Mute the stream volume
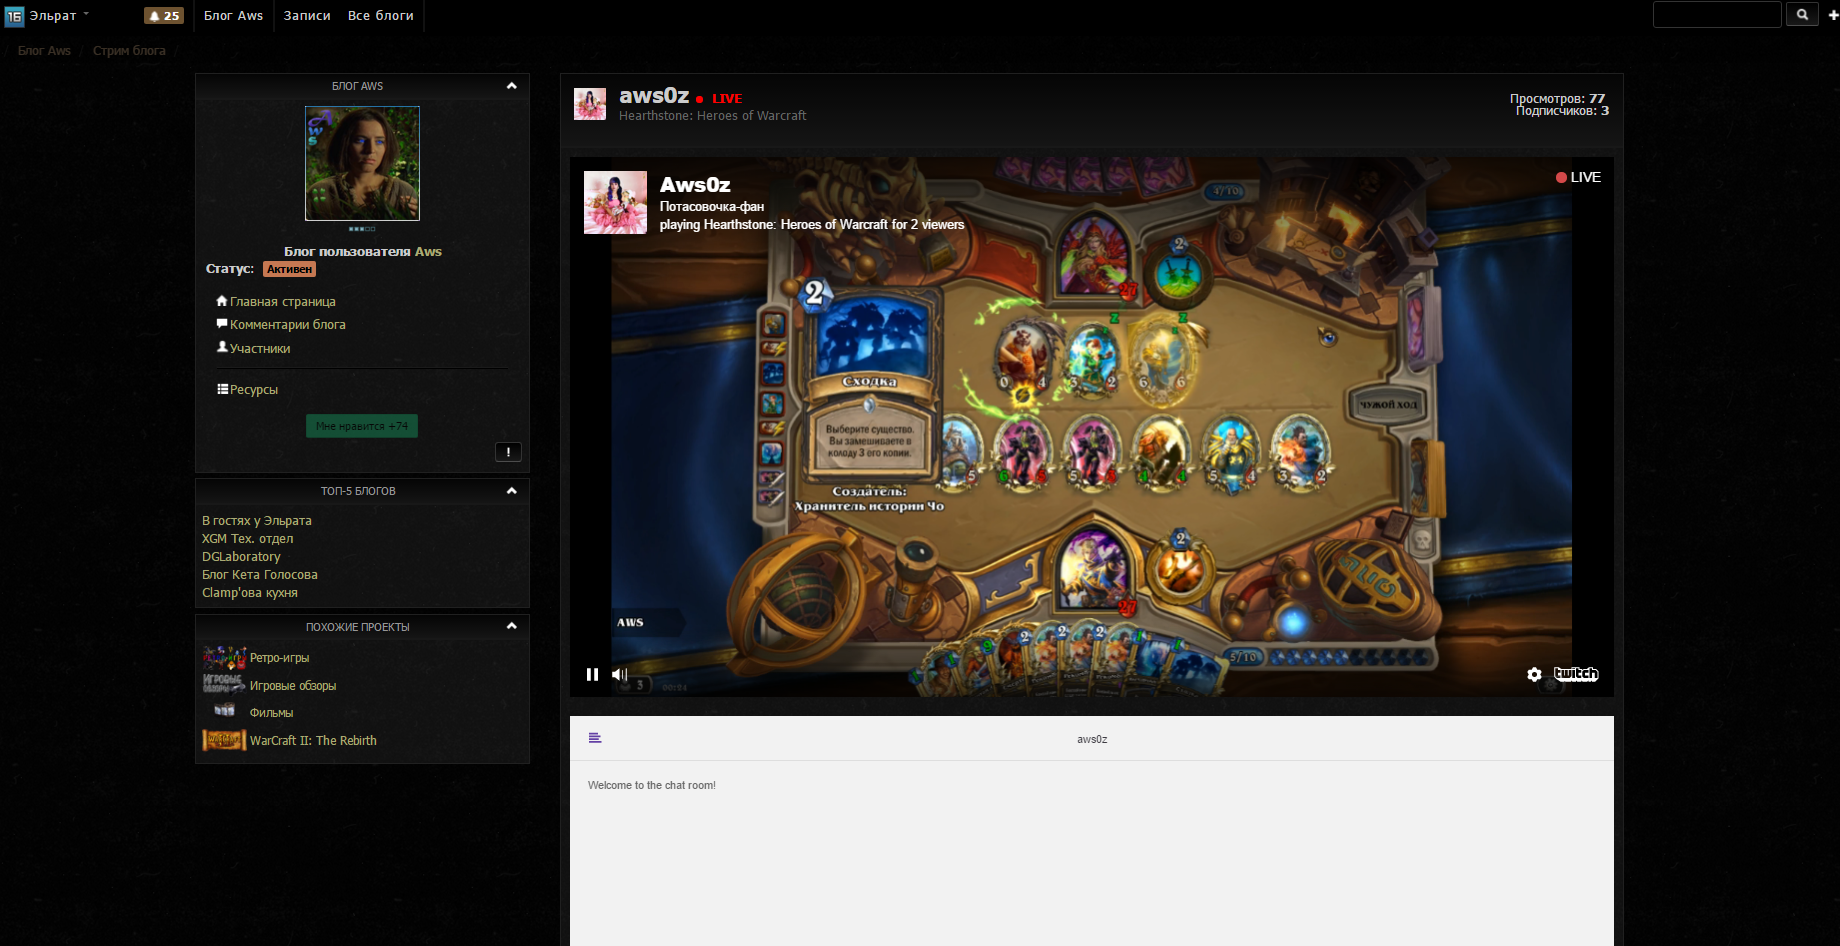The image size is (1840, 946). coord(620,674)
